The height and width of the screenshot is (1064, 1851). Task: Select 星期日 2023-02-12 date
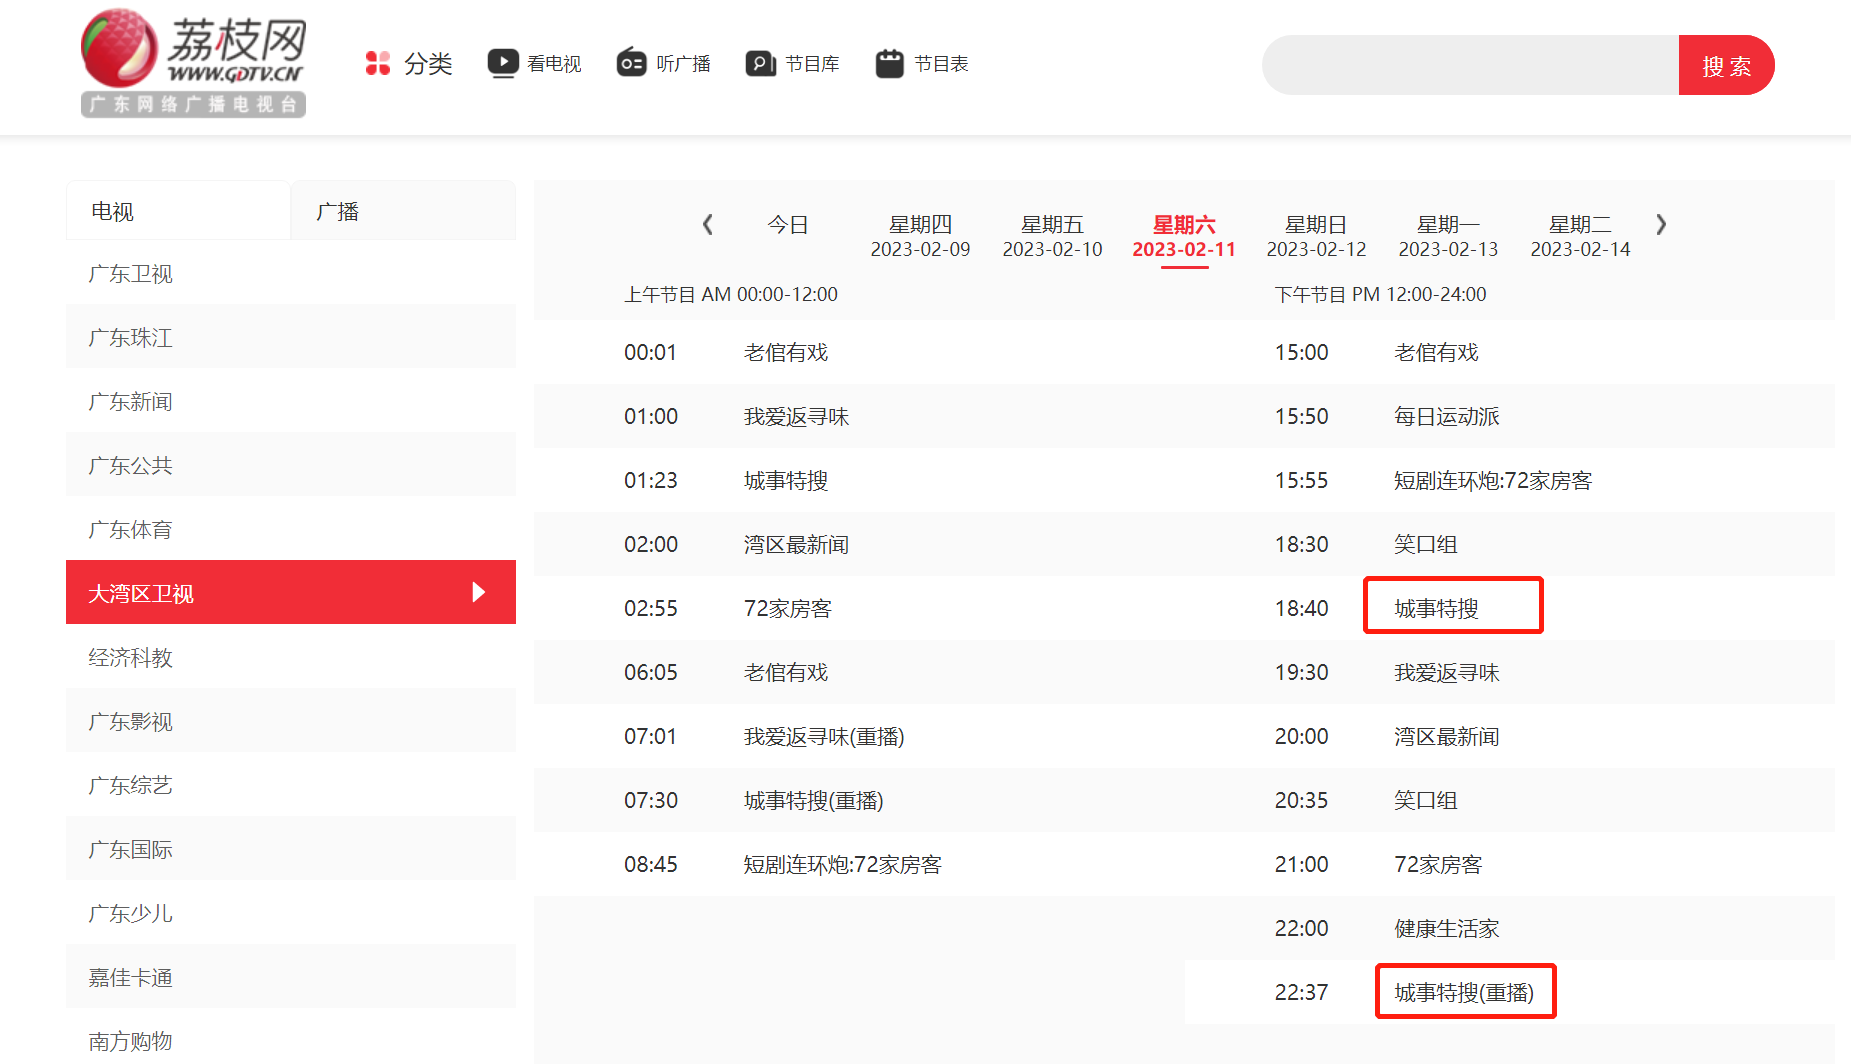click(x=1316, y=236)
